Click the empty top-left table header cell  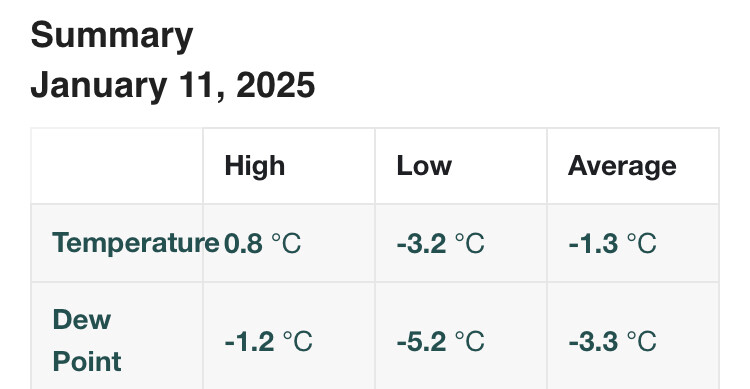click(117, 166)
